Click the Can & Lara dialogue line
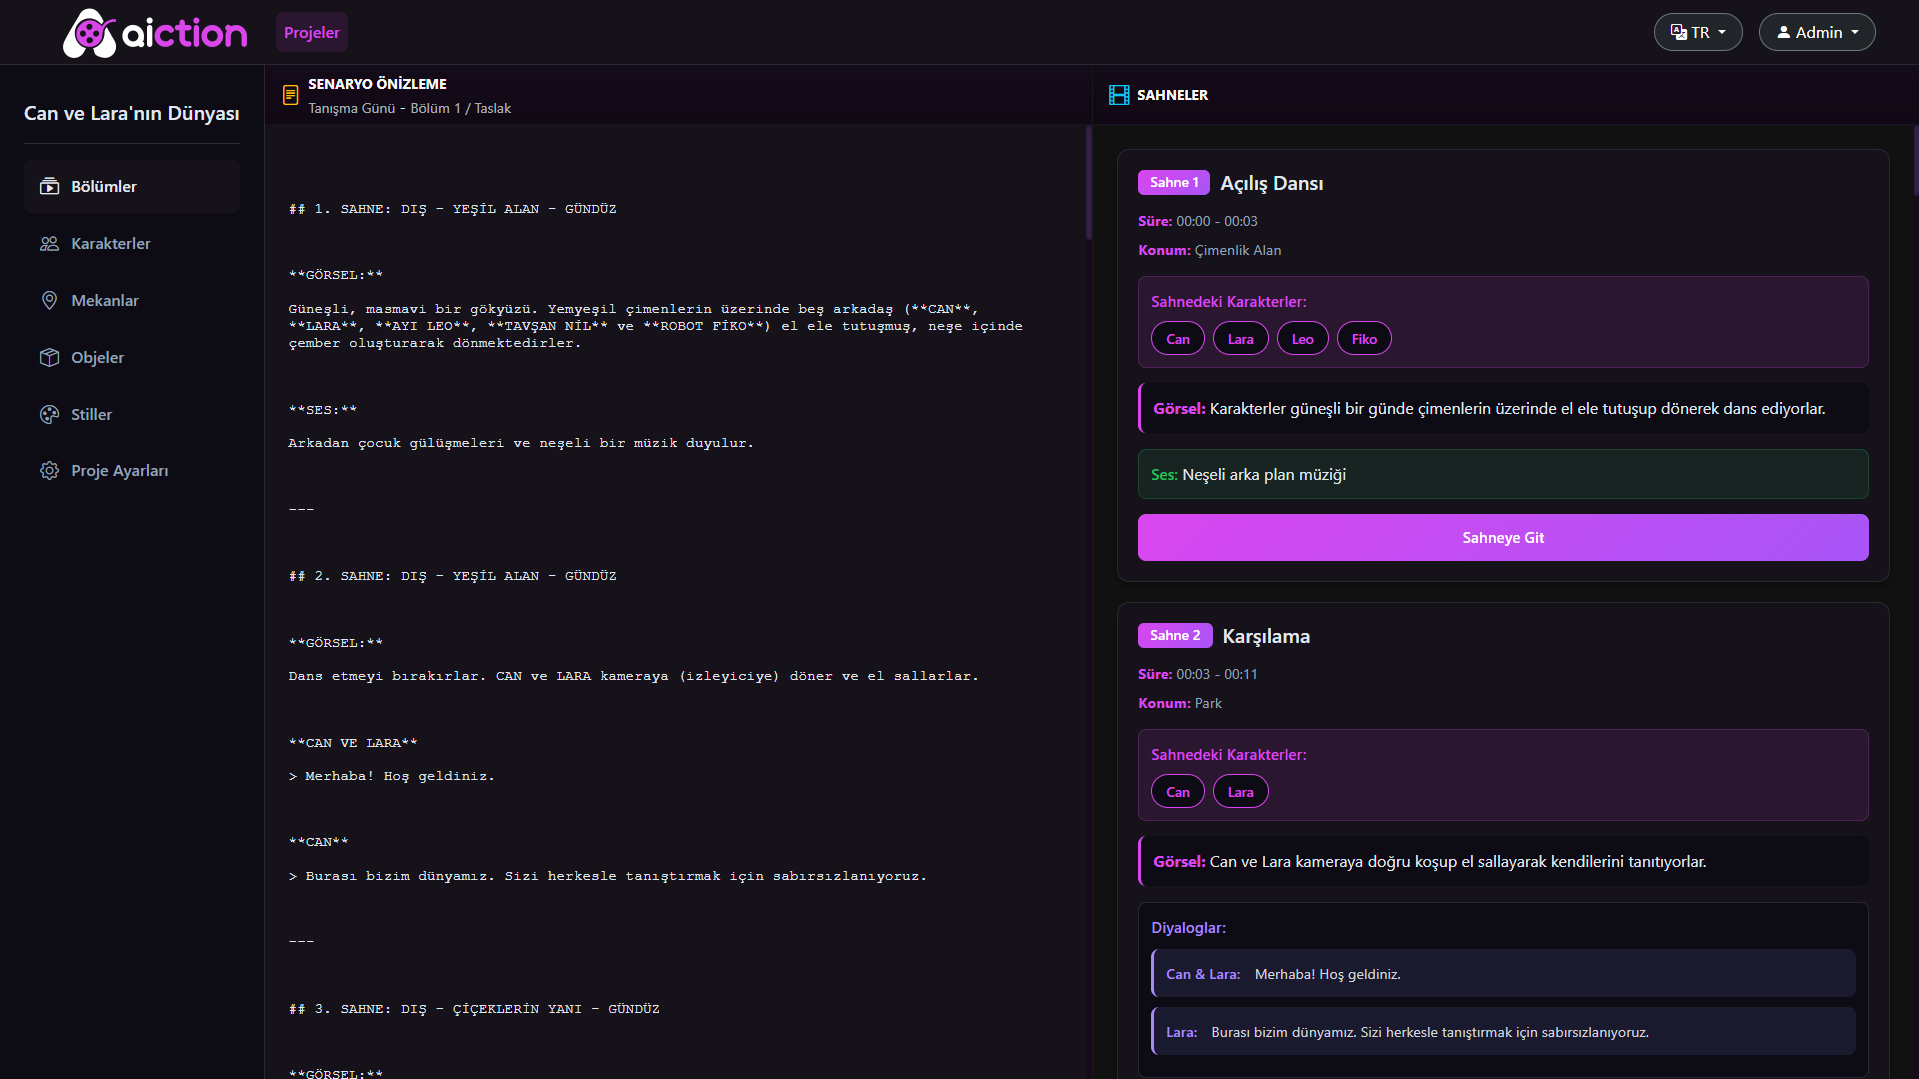Image resolution: width=1919 pixels, height=1079 pixels. [x=1502, y=974]
